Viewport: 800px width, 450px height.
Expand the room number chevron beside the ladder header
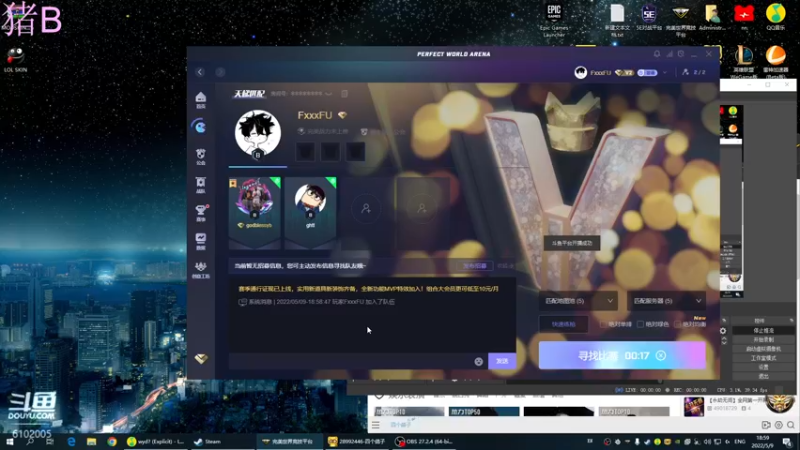[x=329, y=93]
